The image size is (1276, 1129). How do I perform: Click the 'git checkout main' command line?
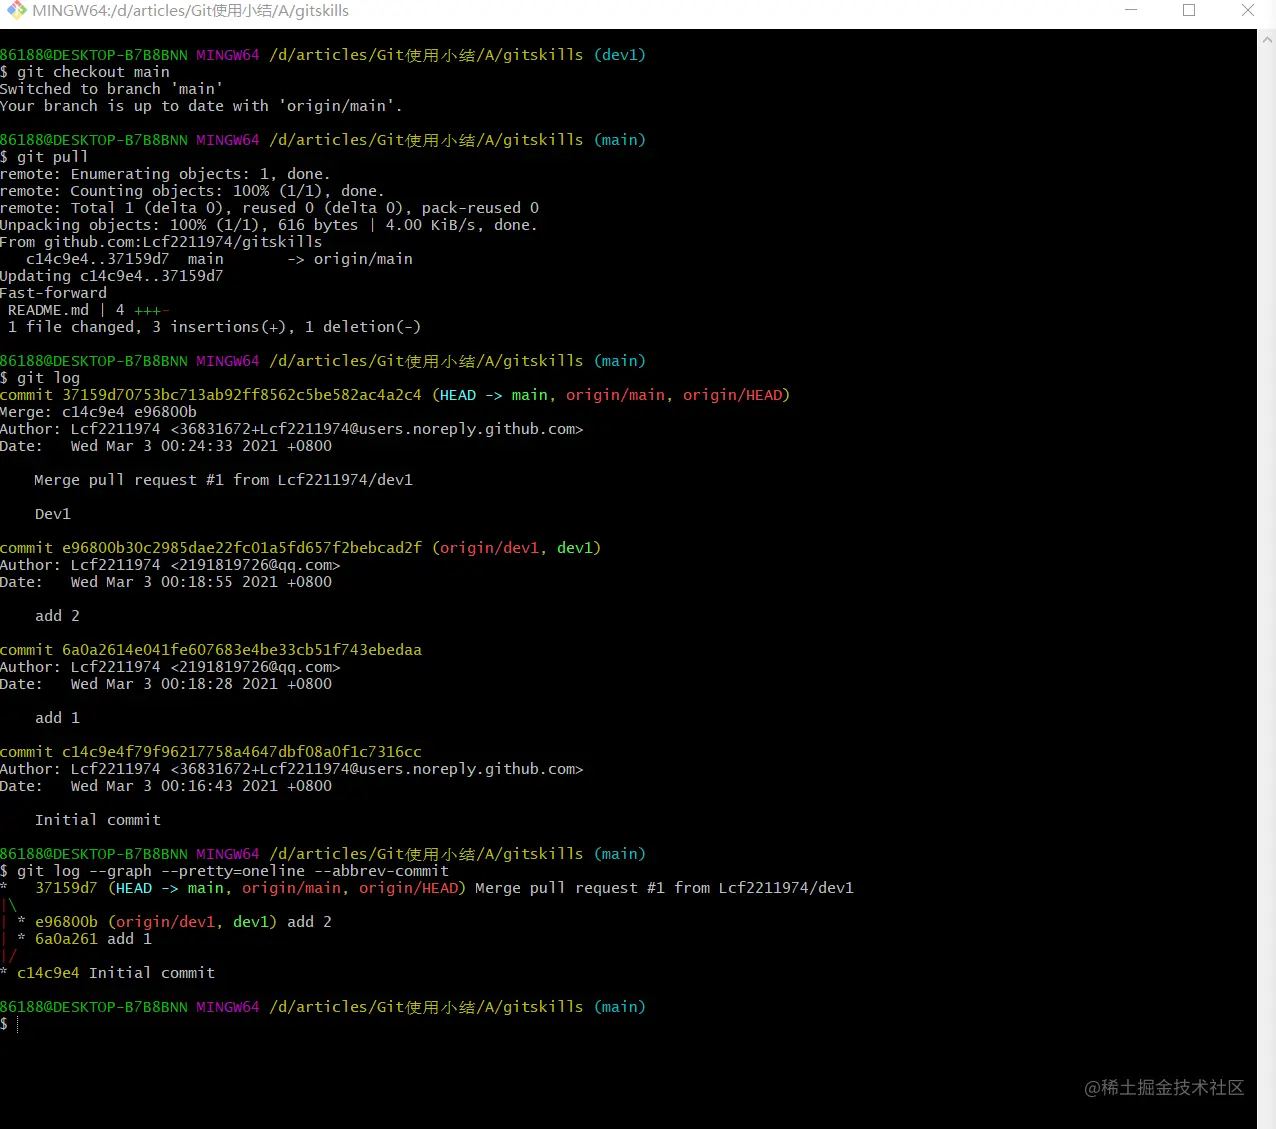pyautogui.click(x=85, y=72)
